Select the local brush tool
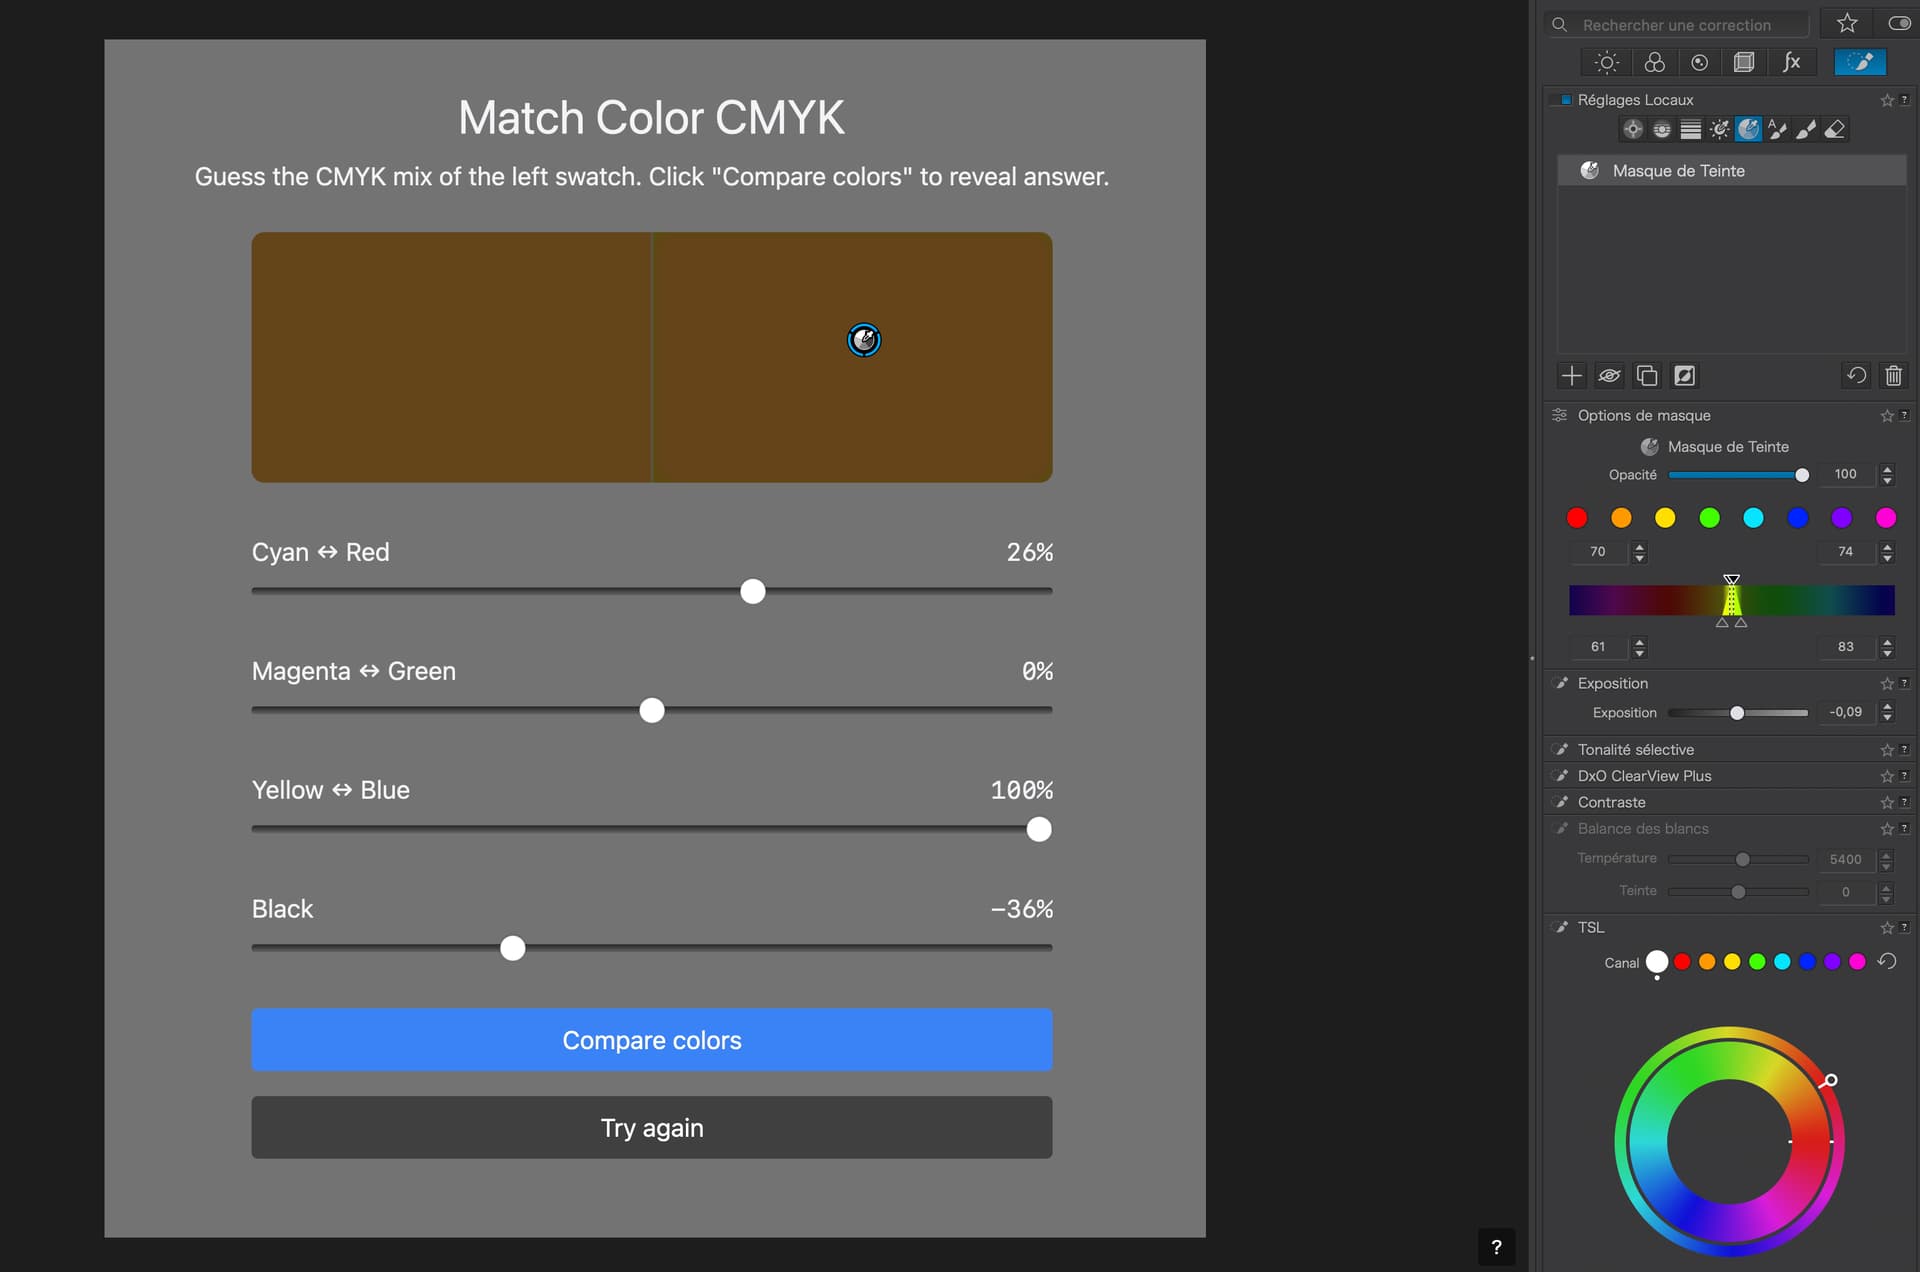 [1806, 129]
